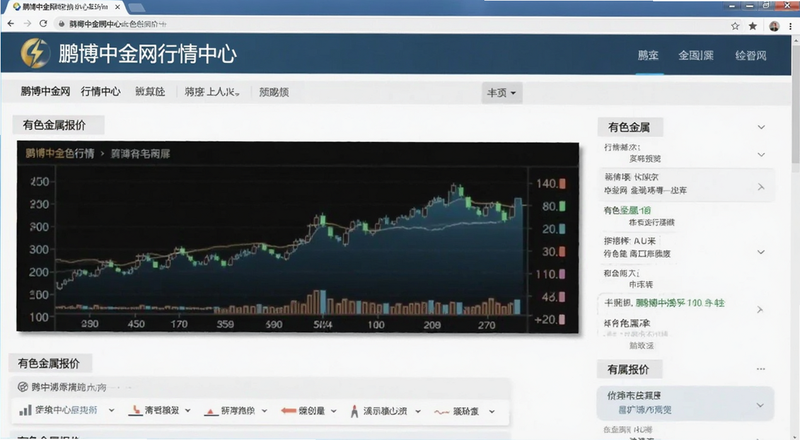The height and width of the screenshot is (440, 800).
Task: Click the red left-arrow icon in the toolbar
Action: click(x=288, y=410)
